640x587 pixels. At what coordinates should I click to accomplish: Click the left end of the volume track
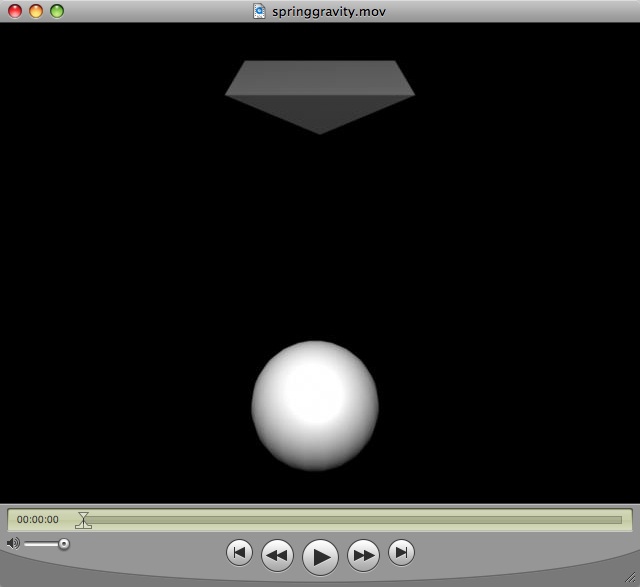(27, 544)
